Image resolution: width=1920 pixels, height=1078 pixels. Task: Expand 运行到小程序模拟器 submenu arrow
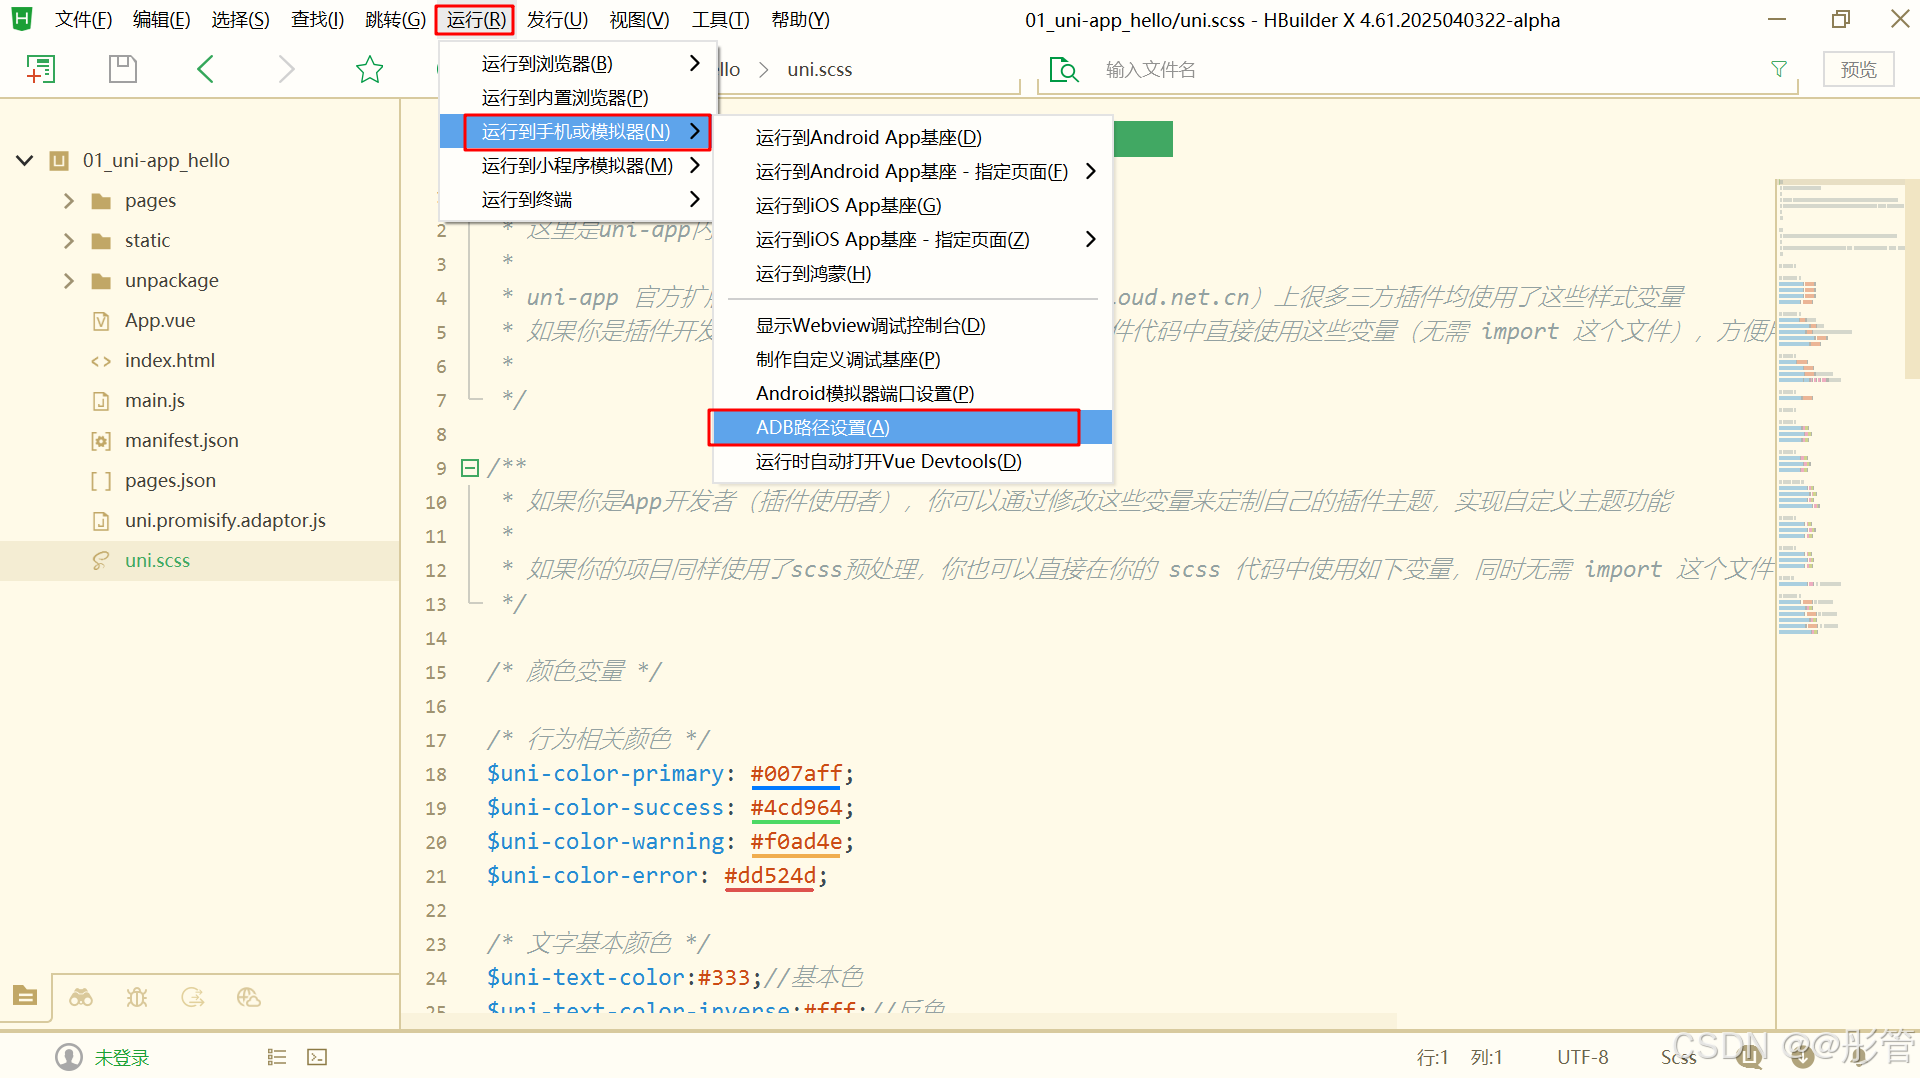pos(695,165)
